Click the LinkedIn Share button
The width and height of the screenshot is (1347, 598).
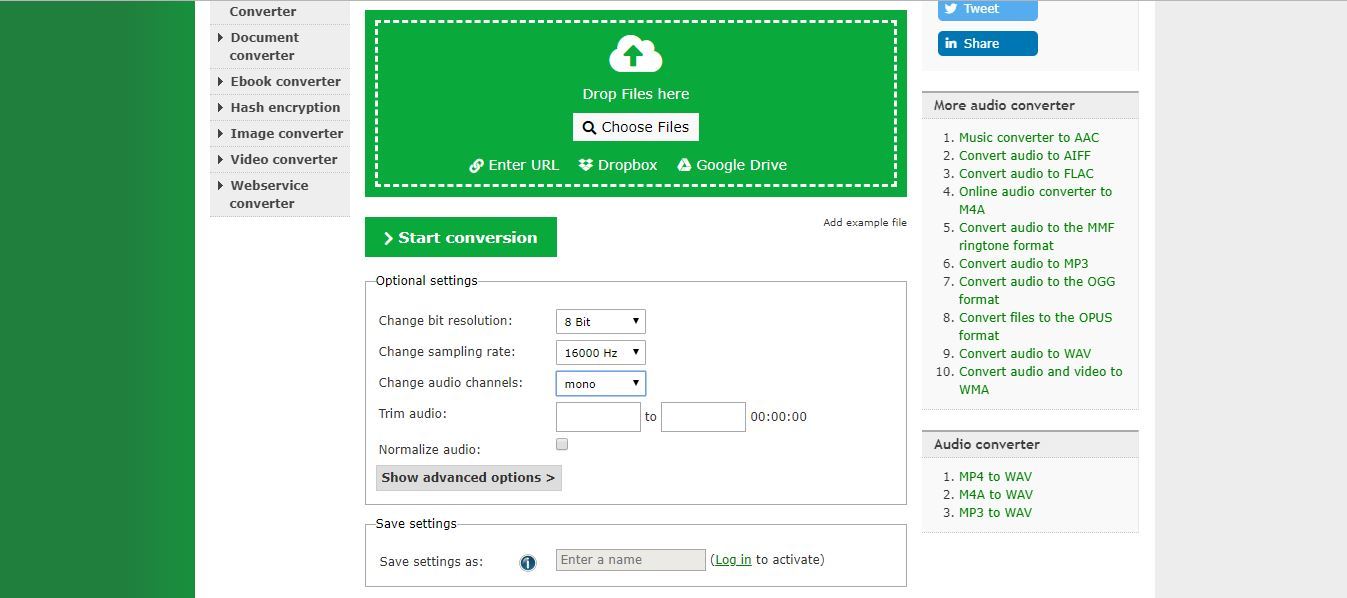click(988, 44)
